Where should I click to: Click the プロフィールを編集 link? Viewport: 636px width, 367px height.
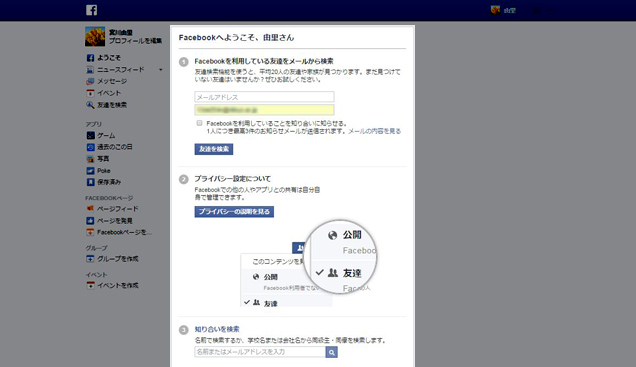(135, 41)
